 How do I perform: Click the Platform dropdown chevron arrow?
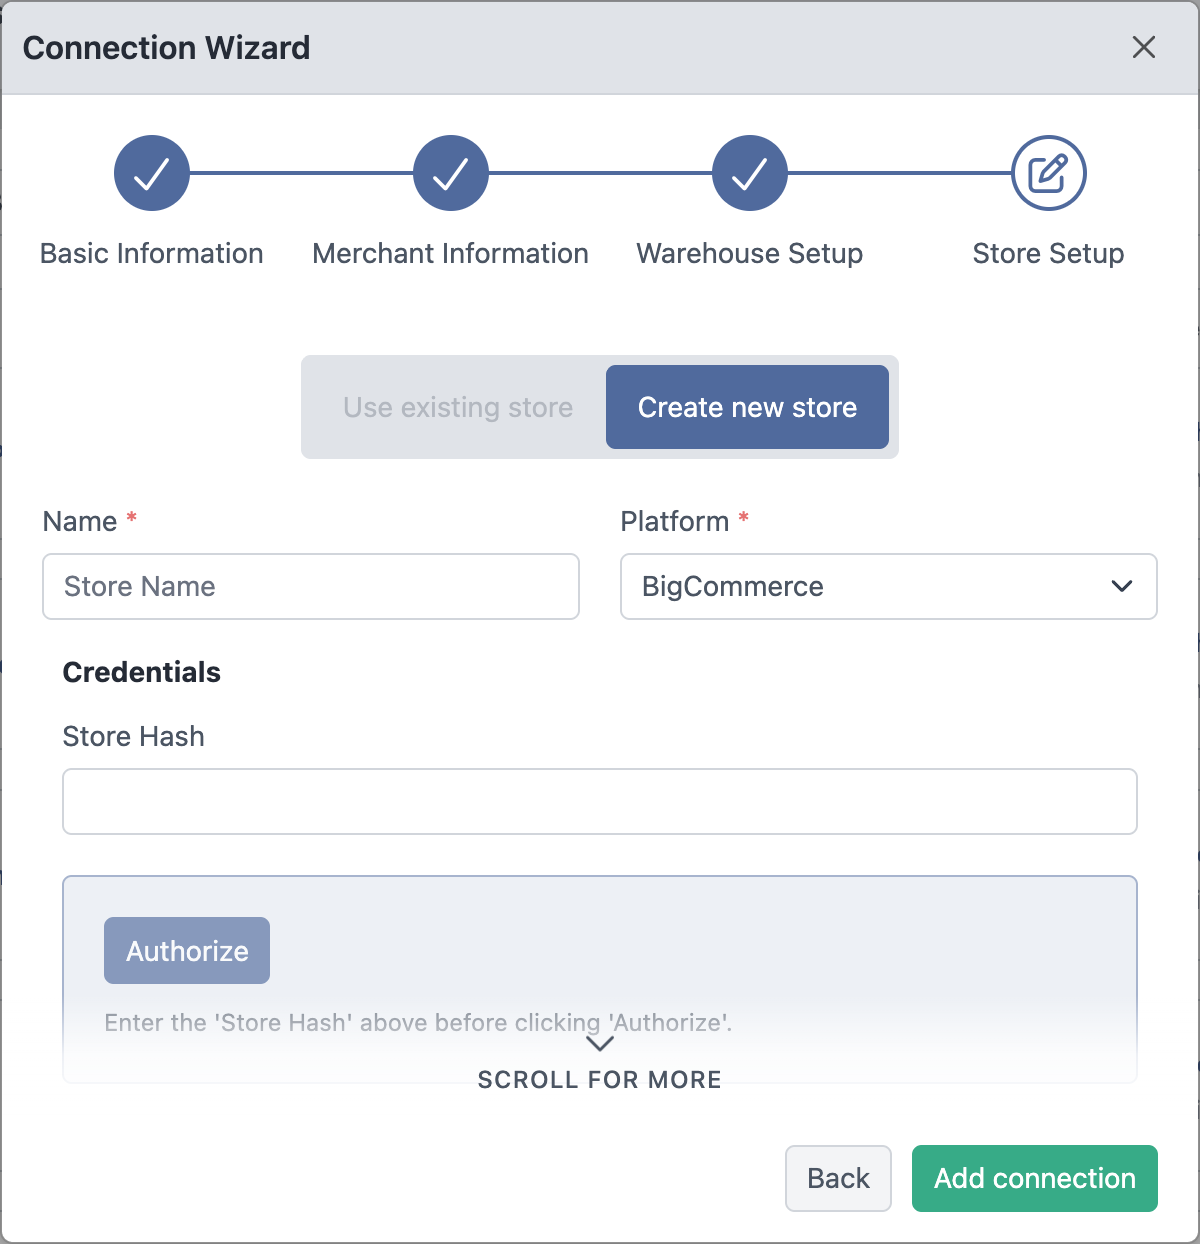coord(1122,586)
